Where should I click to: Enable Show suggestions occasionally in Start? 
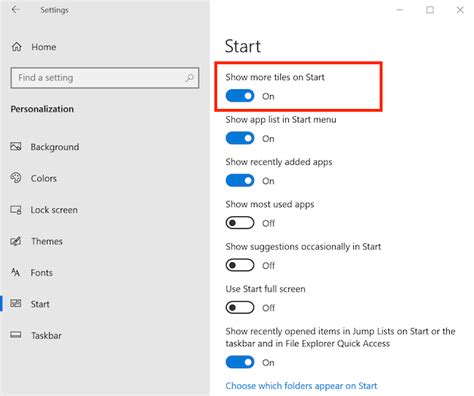coord(240,265)
